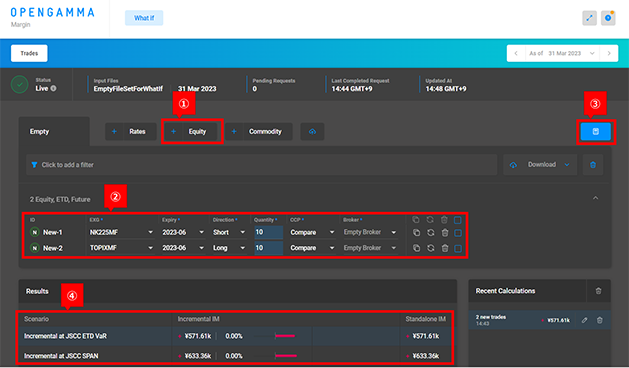
Task: Click the header row refresh-all icon
Action: coord(430,220)
